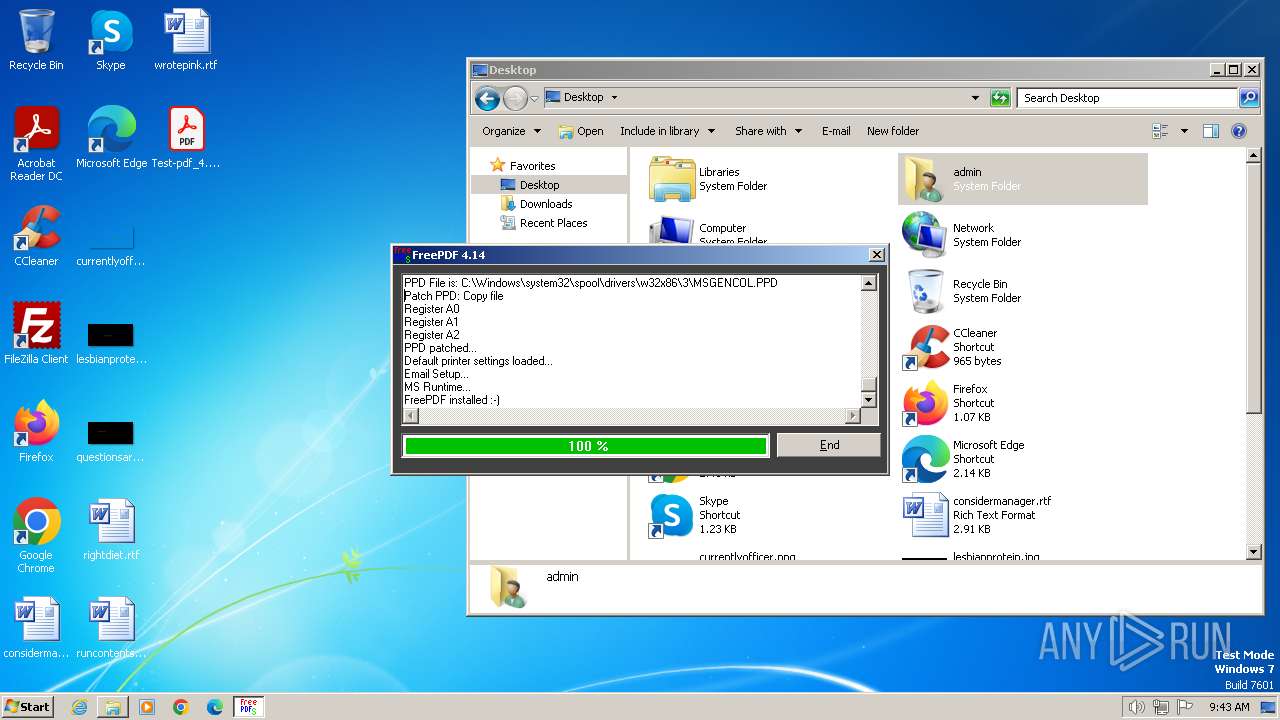Open the address bar history dropdown
The image size is (1280, 720).
tap(975, 98)
